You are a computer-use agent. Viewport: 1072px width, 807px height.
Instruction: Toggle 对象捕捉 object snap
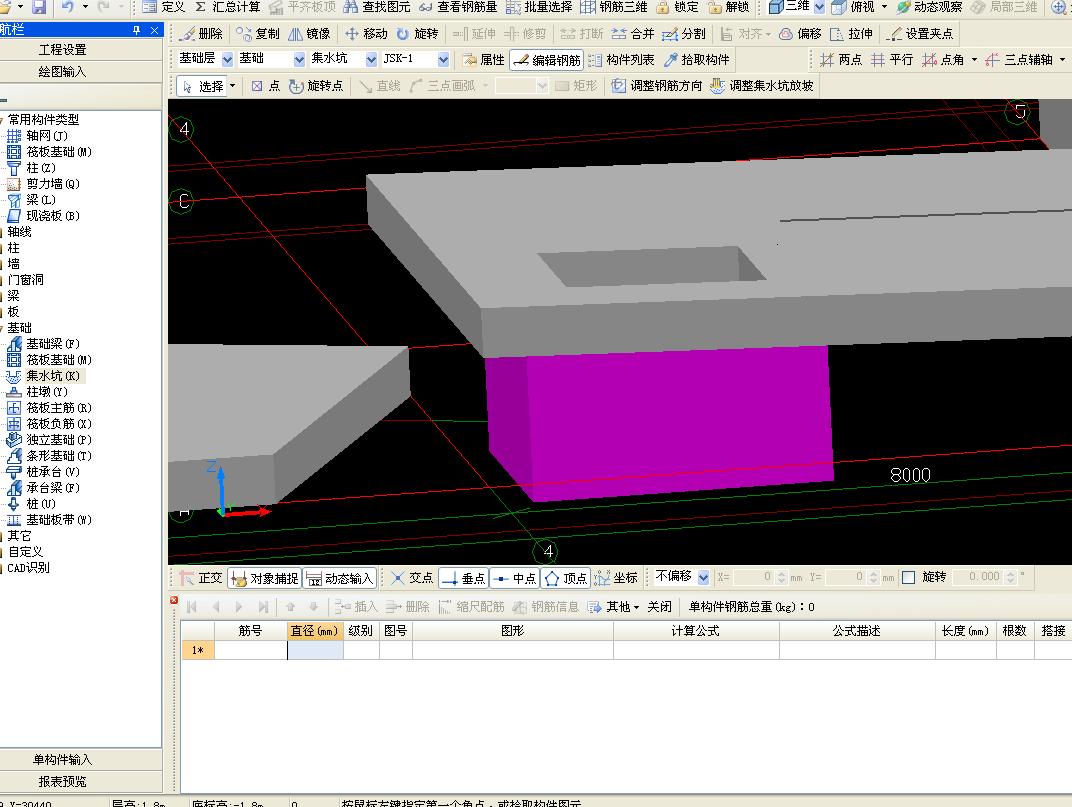coord(264,578)
